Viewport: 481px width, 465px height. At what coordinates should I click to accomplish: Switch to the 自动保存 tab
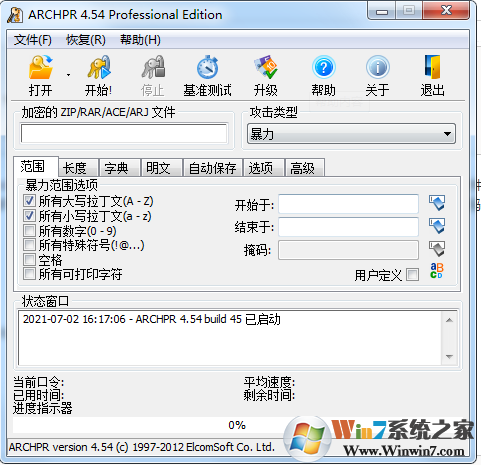(213, 168)
